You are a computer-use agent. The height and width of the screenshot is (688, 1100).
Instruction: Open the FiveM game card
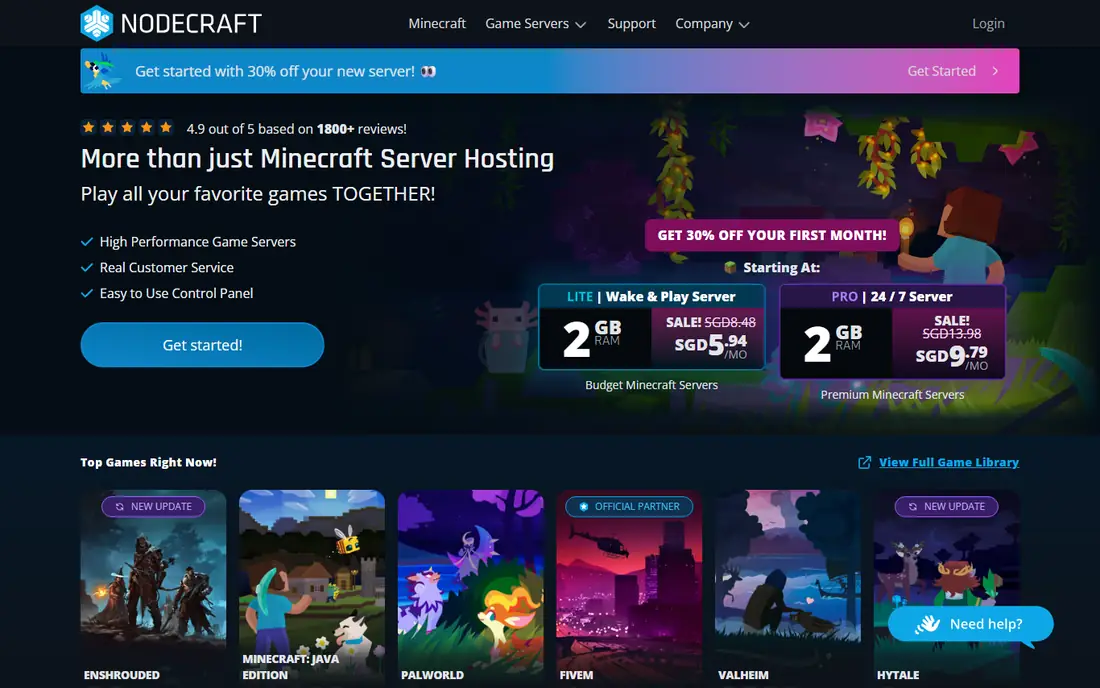tap(629, 588)
